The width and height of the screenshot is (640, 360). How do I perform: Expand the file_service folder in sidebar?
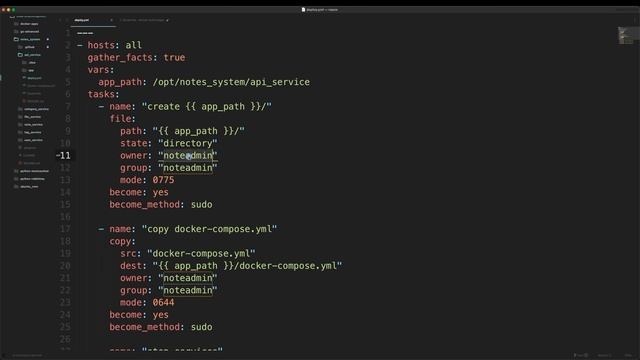tap(32, 117)
